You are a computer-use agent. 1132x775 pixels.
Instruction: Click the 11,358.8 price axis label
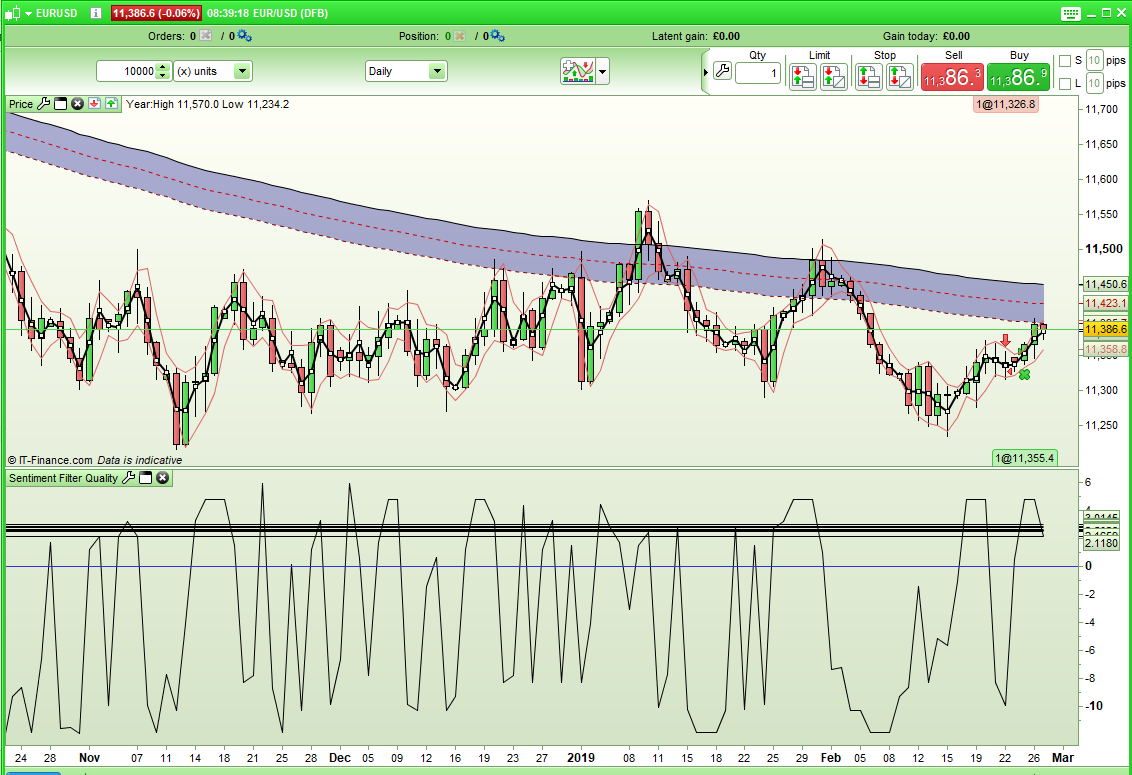(x=1105, y=350)
